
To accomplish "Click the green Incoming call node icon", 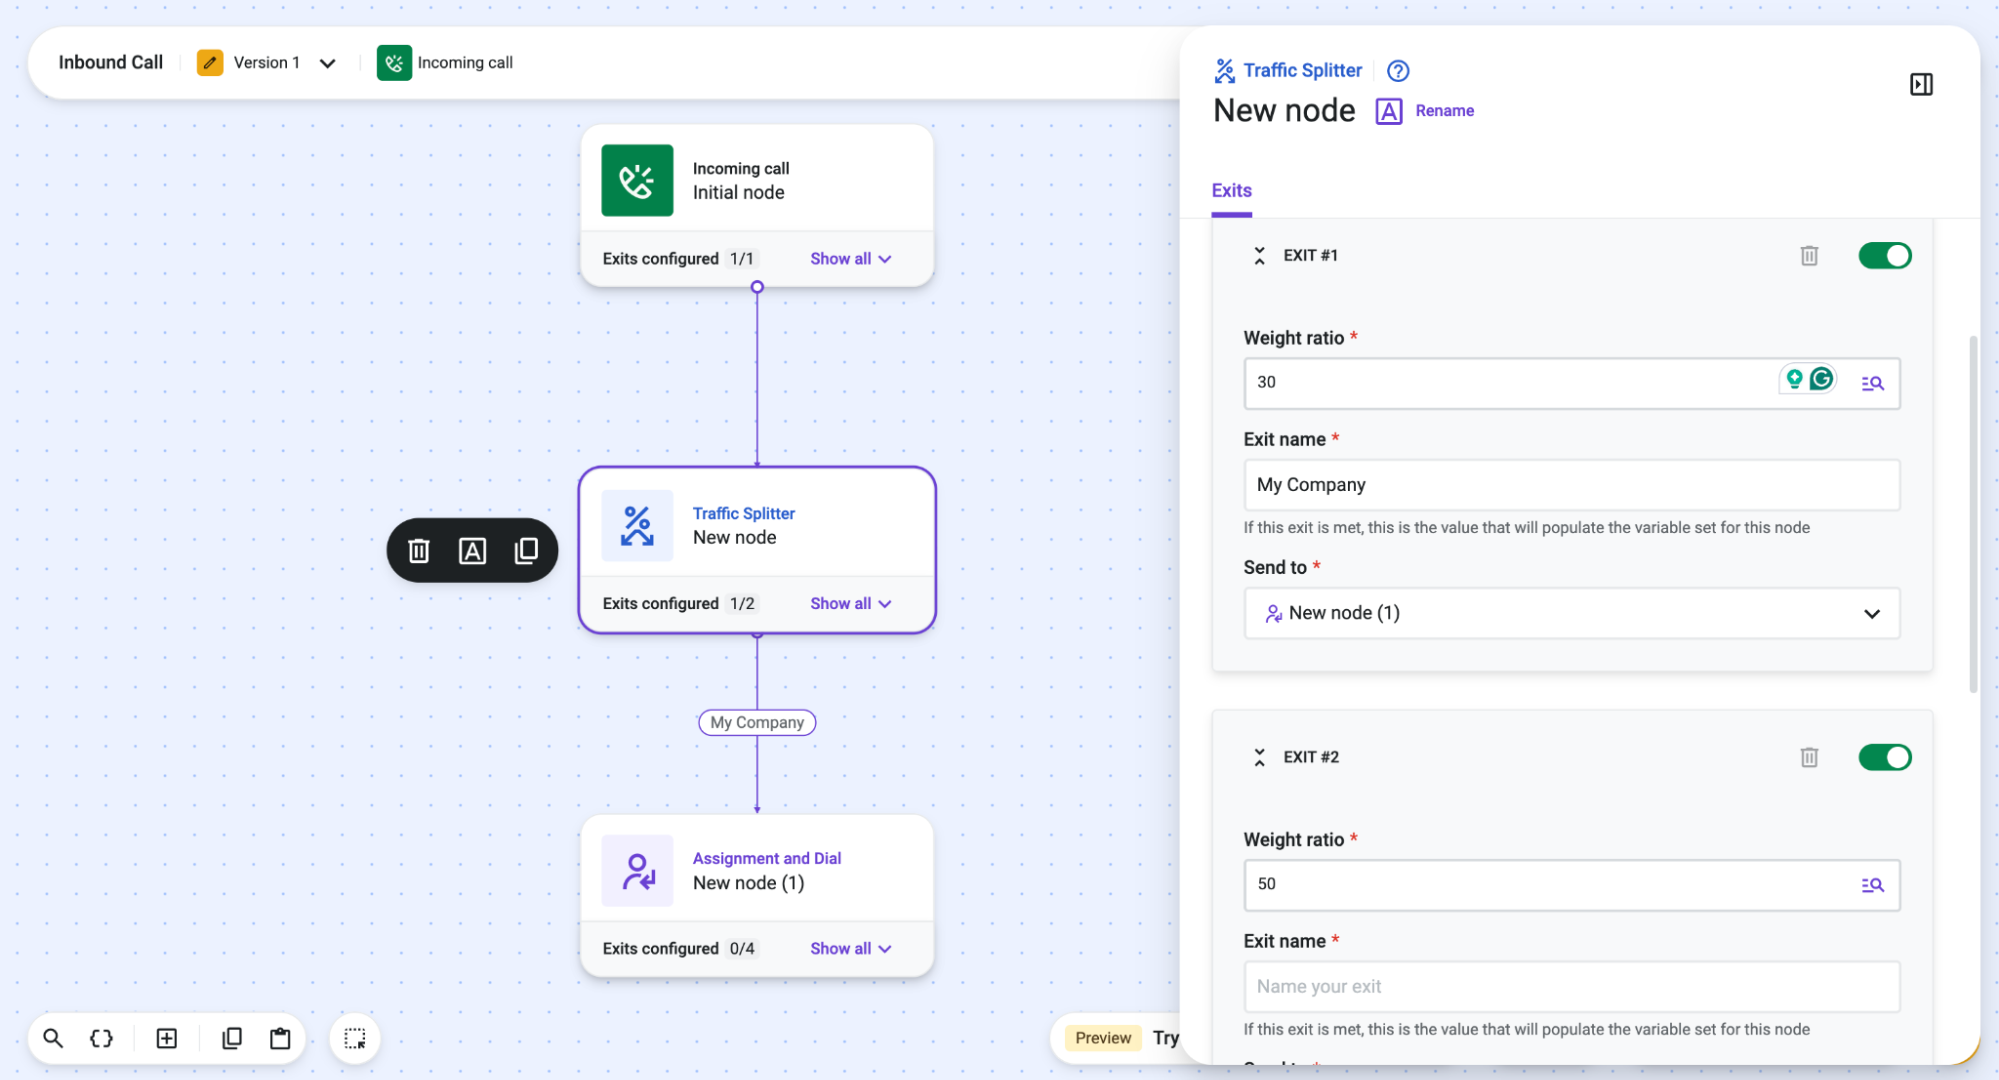I will click(x=637, y=181).
